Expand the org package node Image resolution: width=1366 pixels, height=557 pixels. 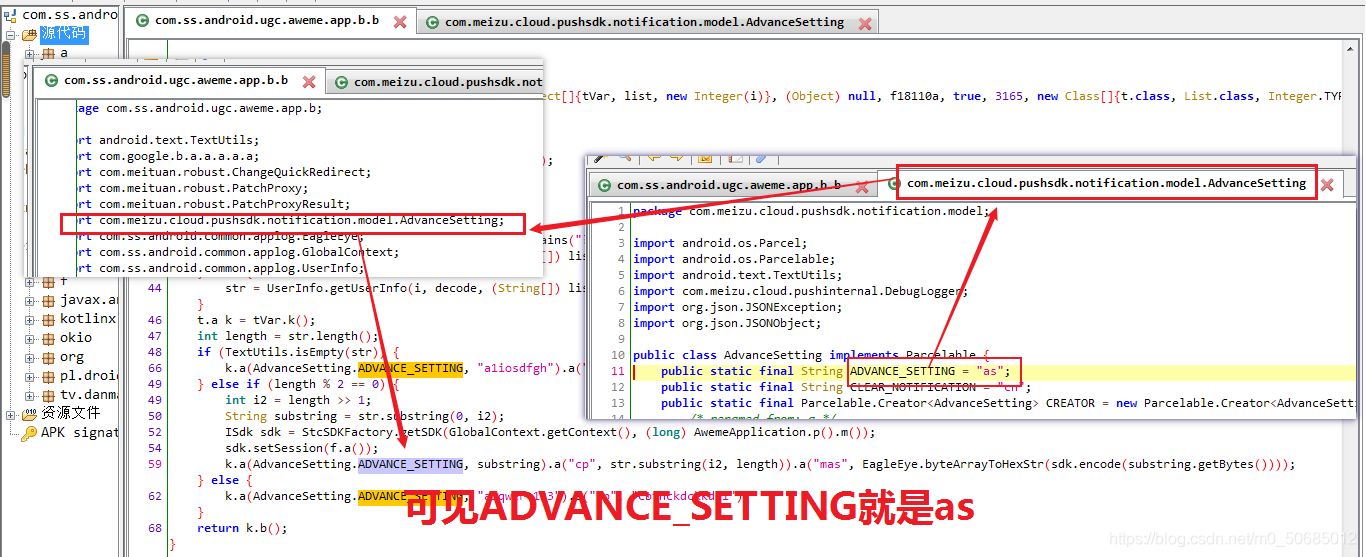coord(29,358)
